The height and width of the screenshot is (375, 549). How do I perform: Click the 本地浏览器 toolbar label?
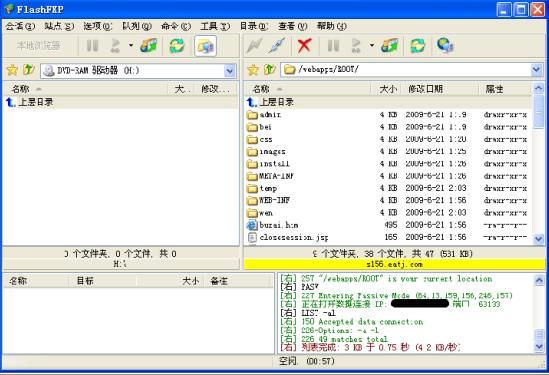[39, 46]
